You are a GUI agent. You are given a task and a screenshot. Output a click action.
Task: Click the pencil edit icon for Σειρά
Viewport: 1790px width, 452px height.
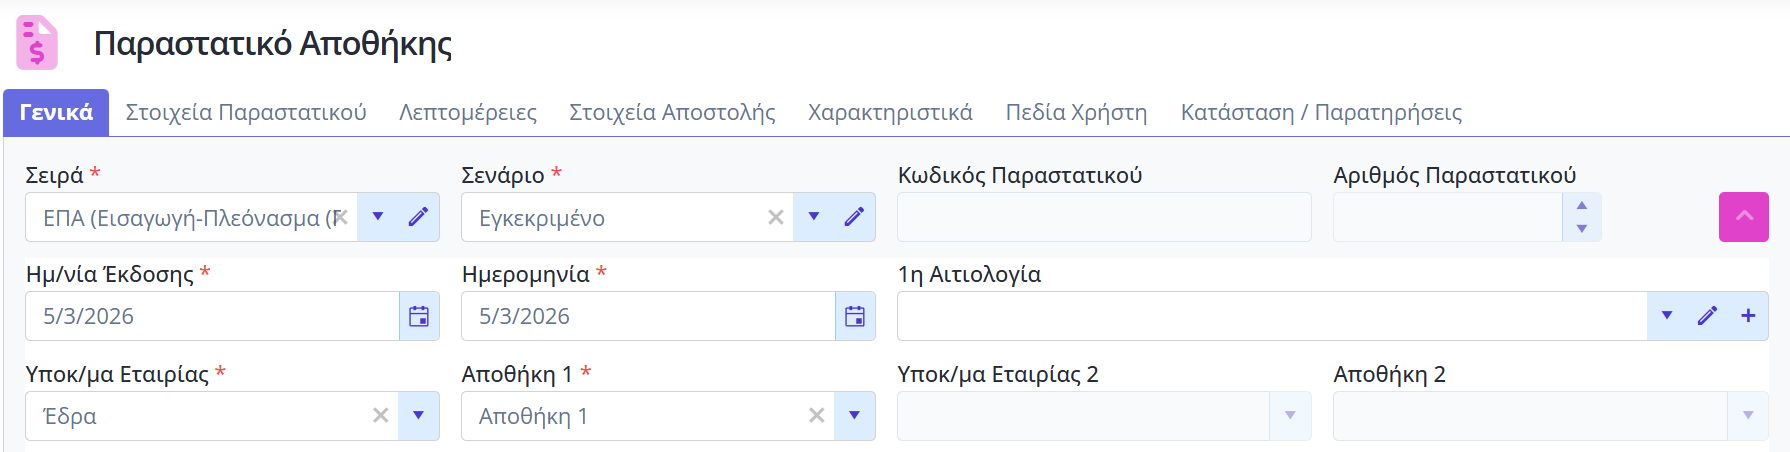click(418, 217)
